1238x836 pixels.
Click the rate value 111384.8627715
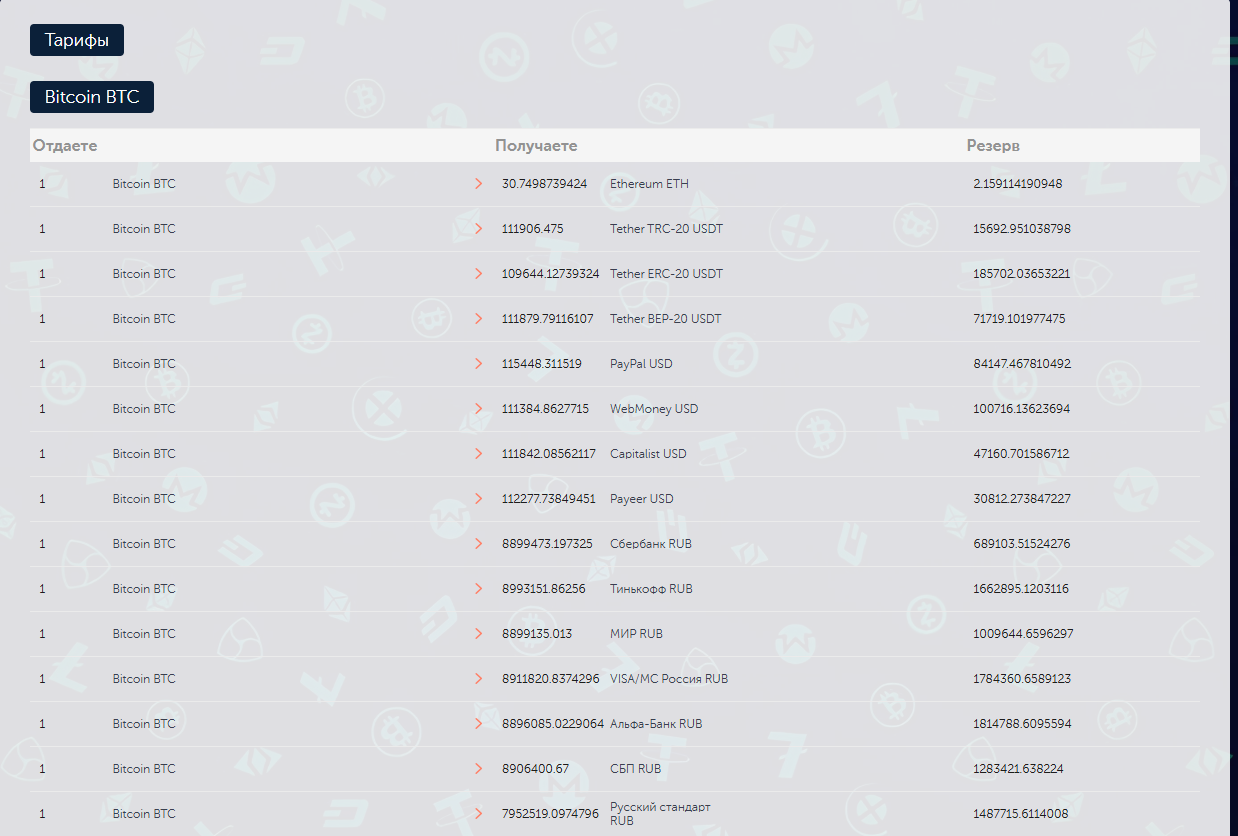click(x=546, y=409)
